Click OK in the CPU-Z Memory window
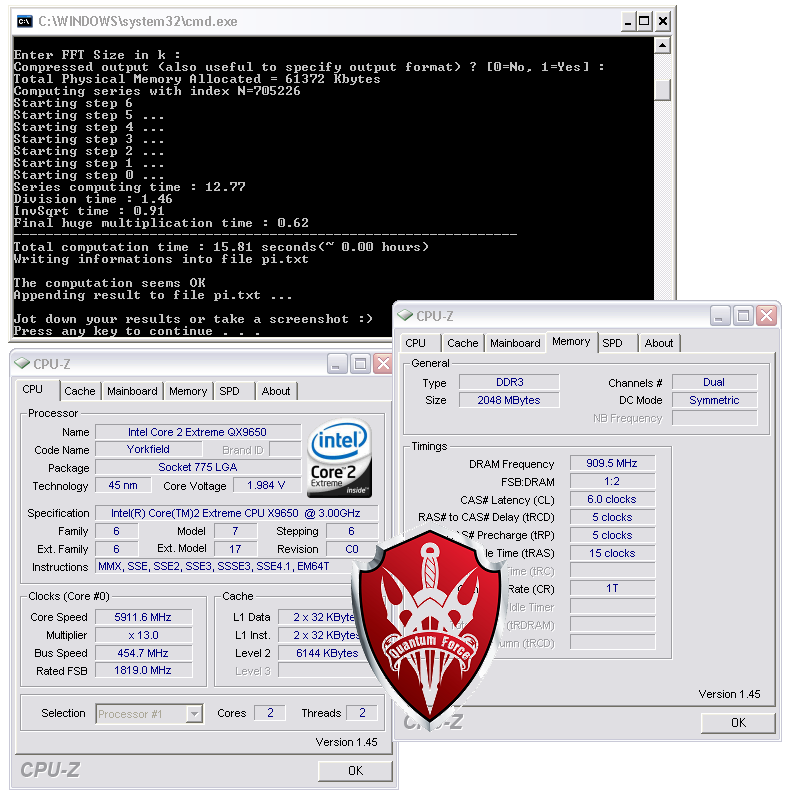 [x=738, y=723]
